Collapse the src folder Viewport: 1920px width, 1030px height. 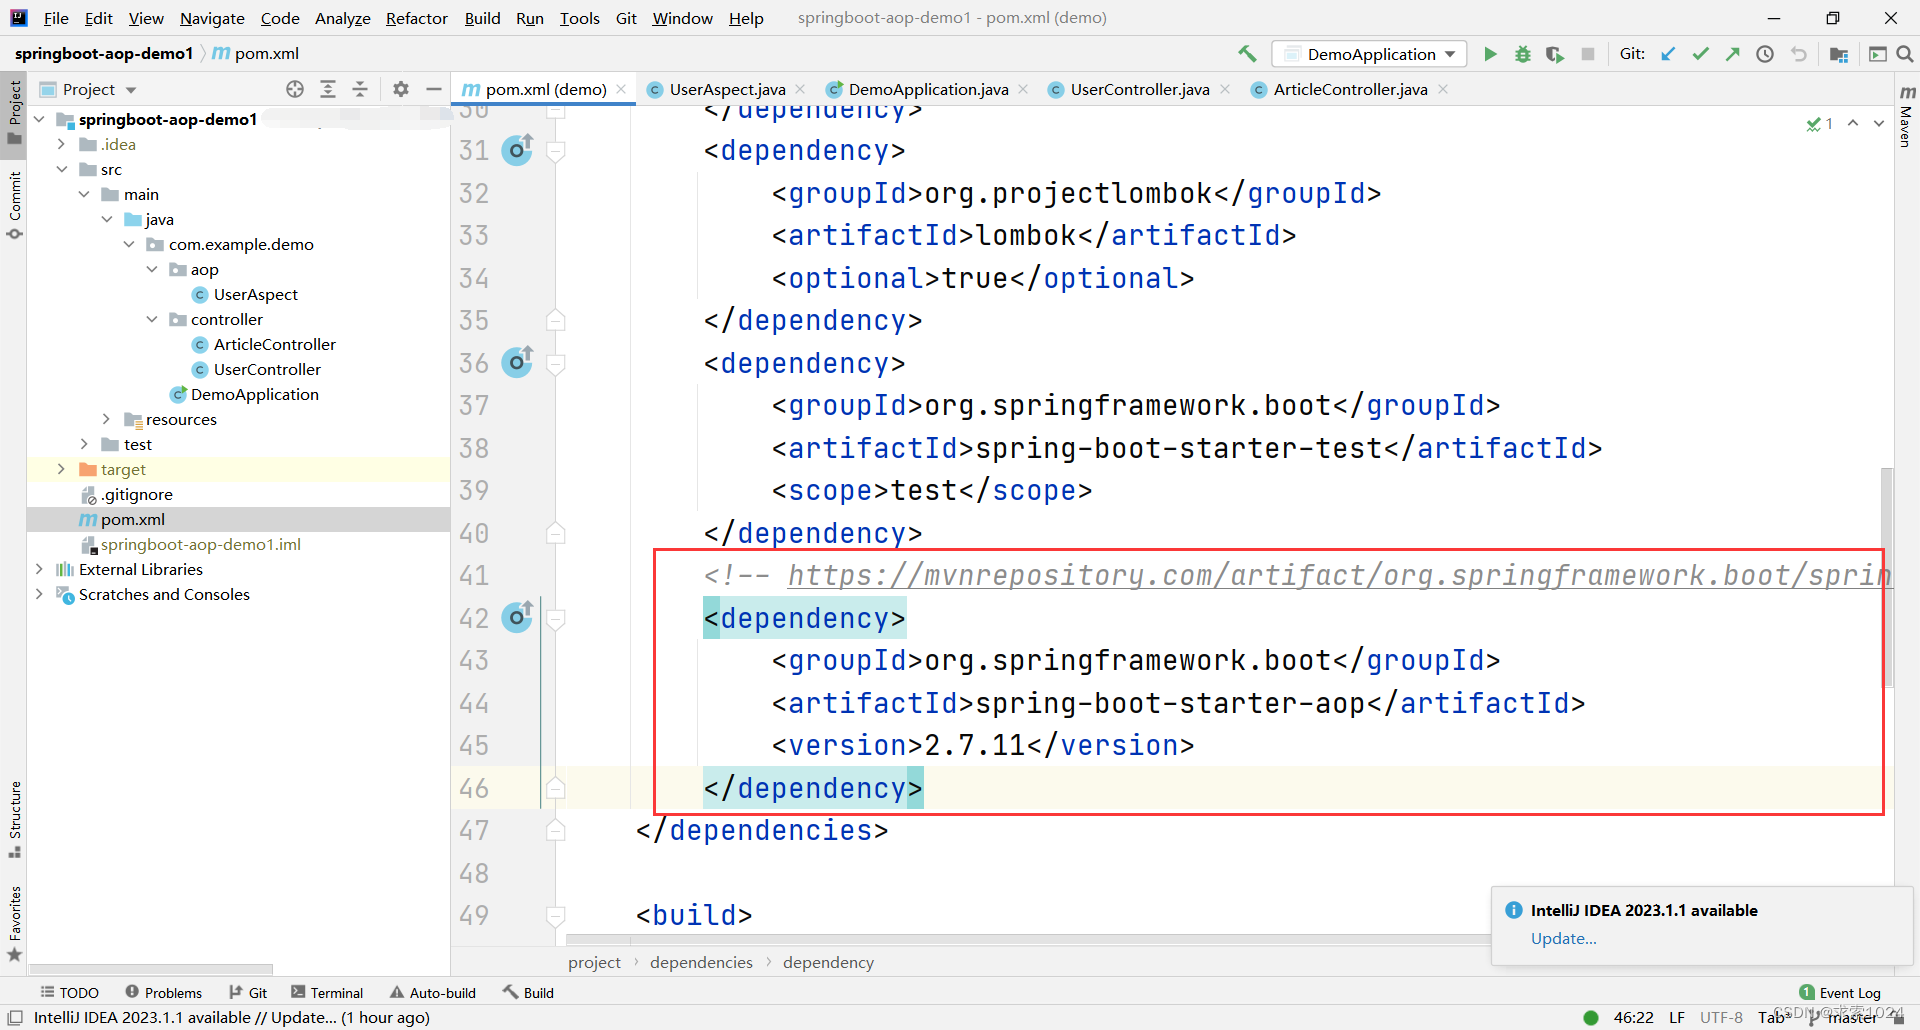pyautogui.click(x=61, y=169)
